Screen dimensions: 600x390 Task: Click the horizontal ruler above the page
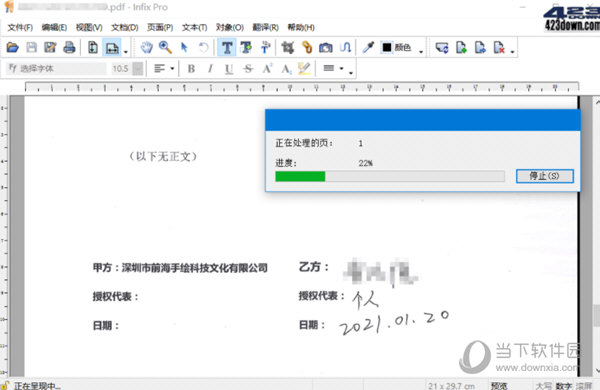302,88
